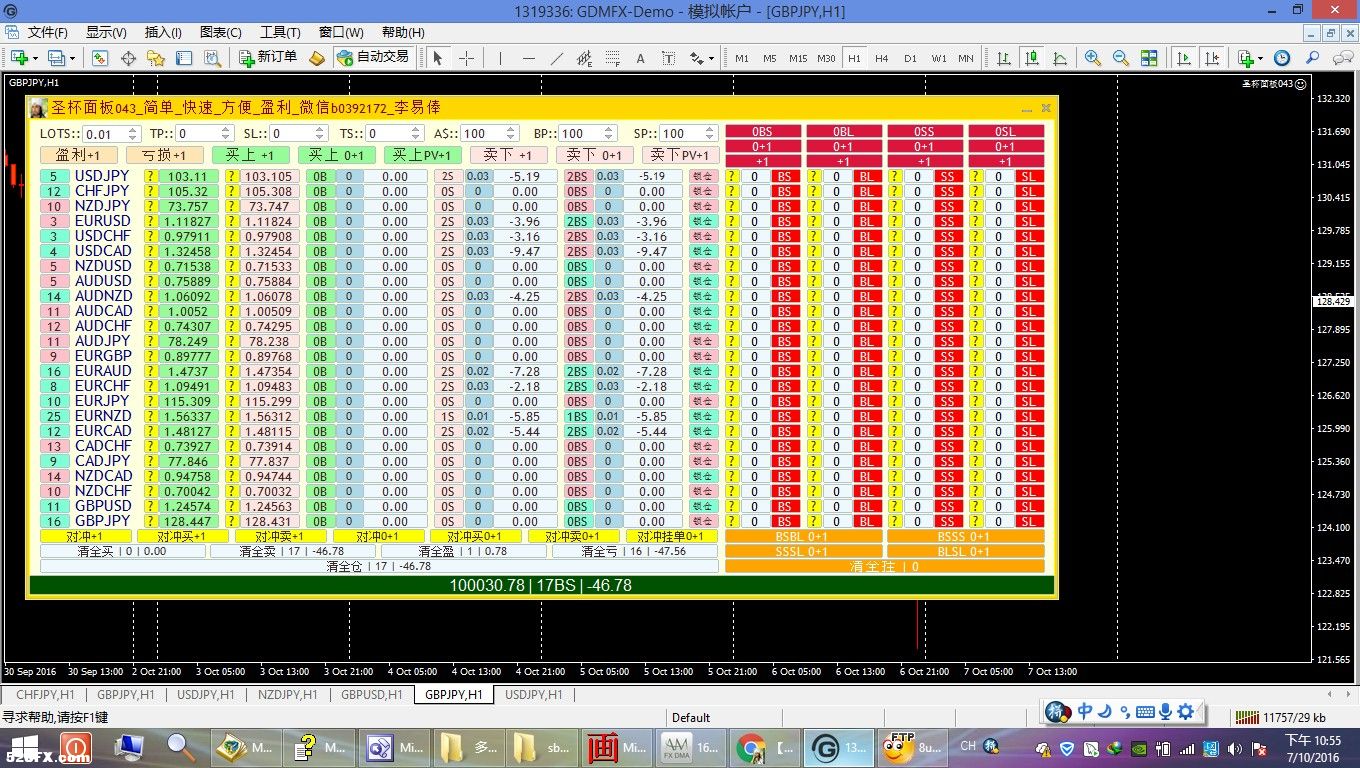Image resolution: width=1360 pixels, height=768 pixels.
Task: Open MetaEditor yellow book icon
Action: (317, 58)
